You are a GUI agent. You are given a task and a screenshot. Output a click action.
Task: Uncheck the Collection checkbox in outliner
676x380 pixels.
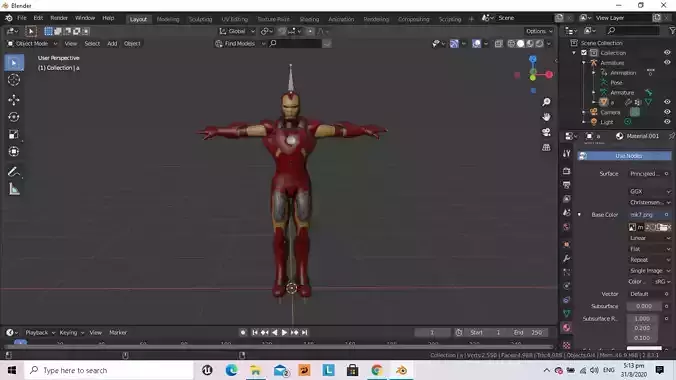(584, 53)
